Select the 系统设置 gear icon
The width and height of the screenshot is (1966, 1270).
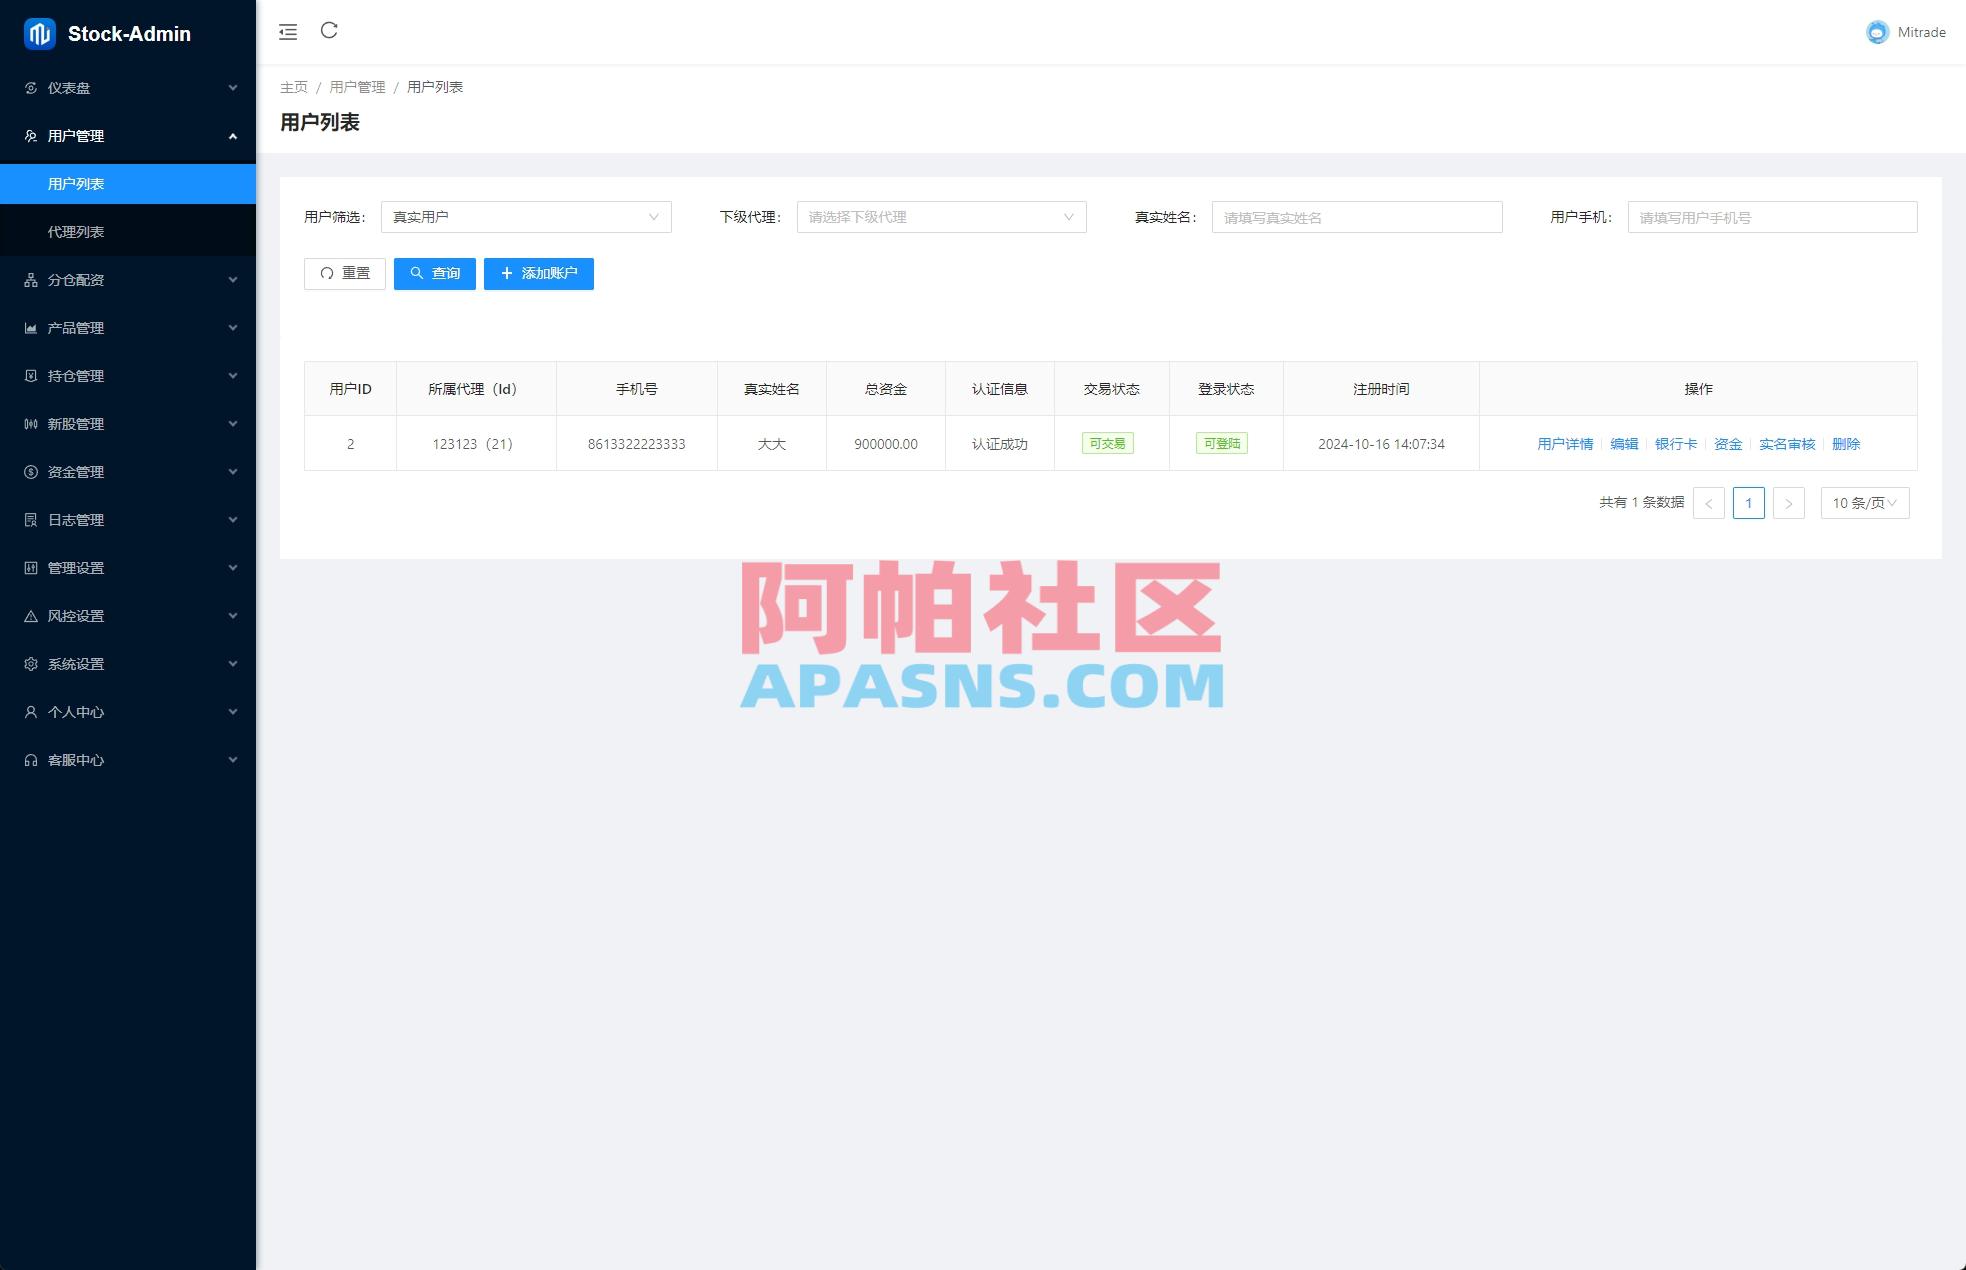[30, 664]
